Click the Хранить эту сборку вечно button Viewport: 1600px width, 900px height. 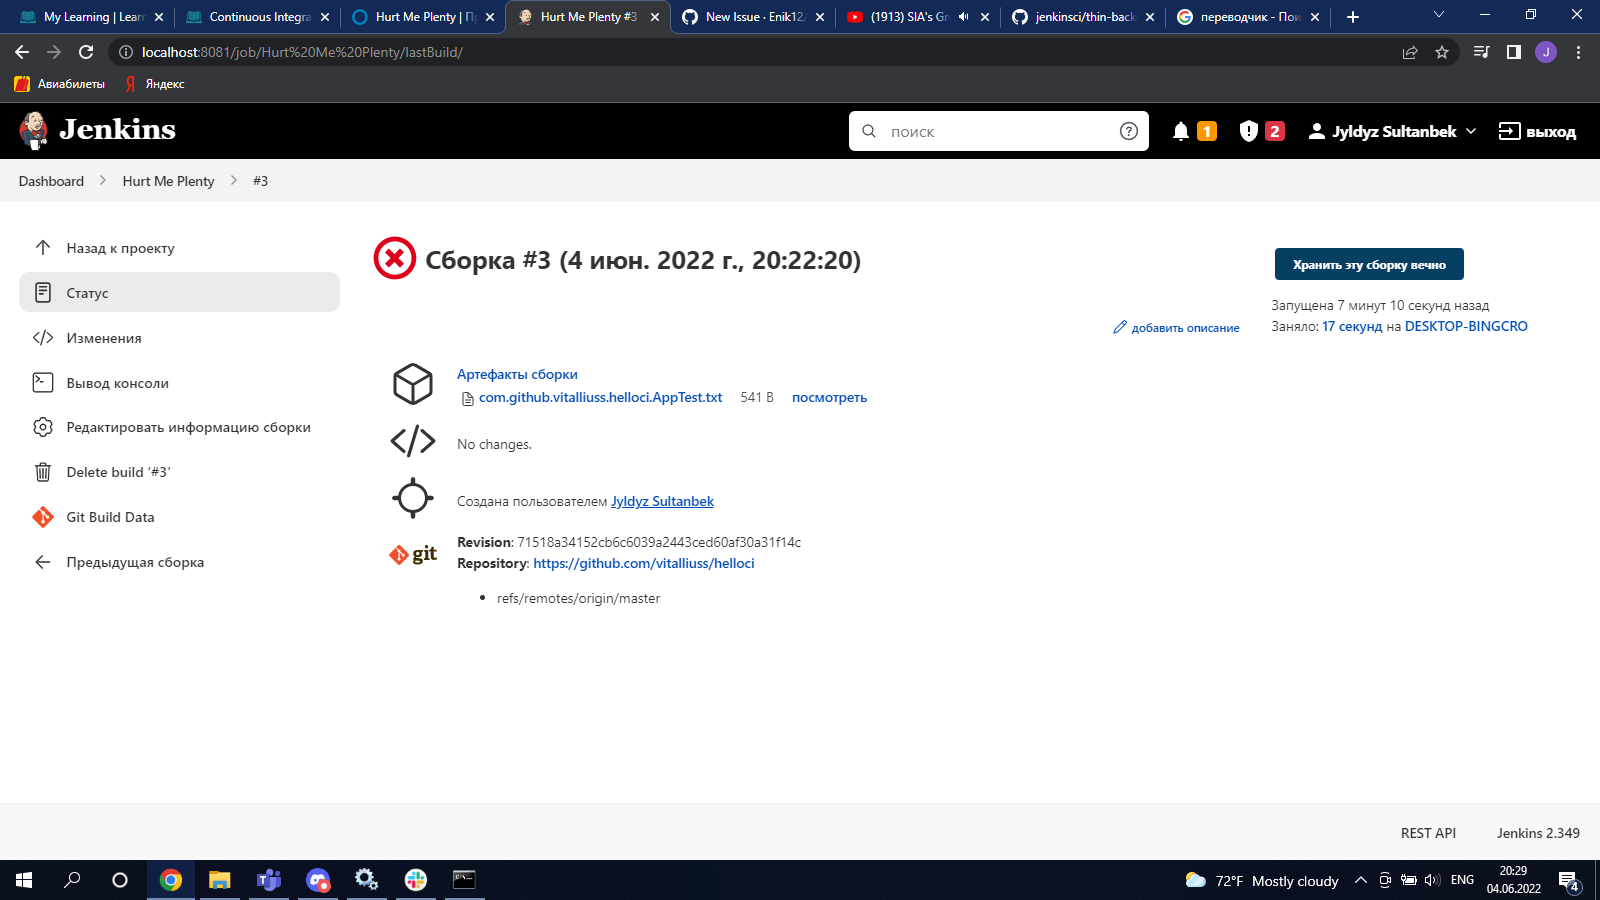point(1369,264)
